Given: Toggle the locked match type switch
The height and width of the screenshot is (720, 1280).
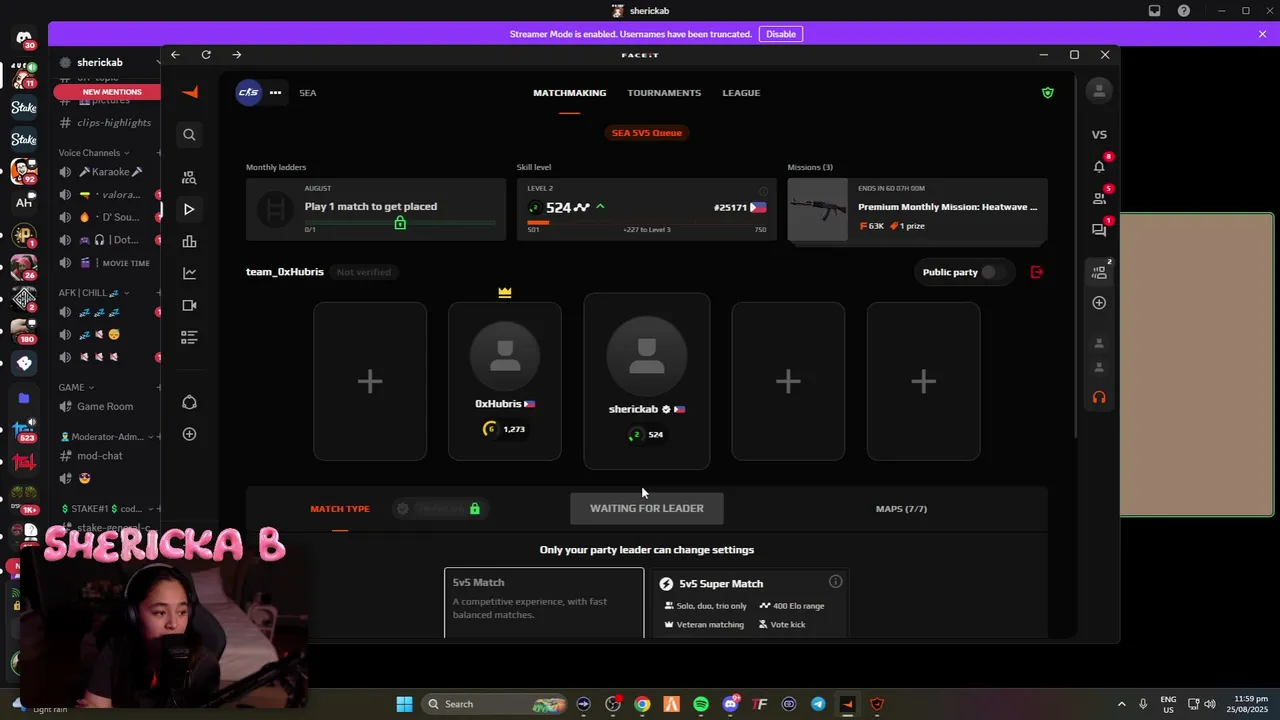Looking at the screenshot, I should [440, 508].
